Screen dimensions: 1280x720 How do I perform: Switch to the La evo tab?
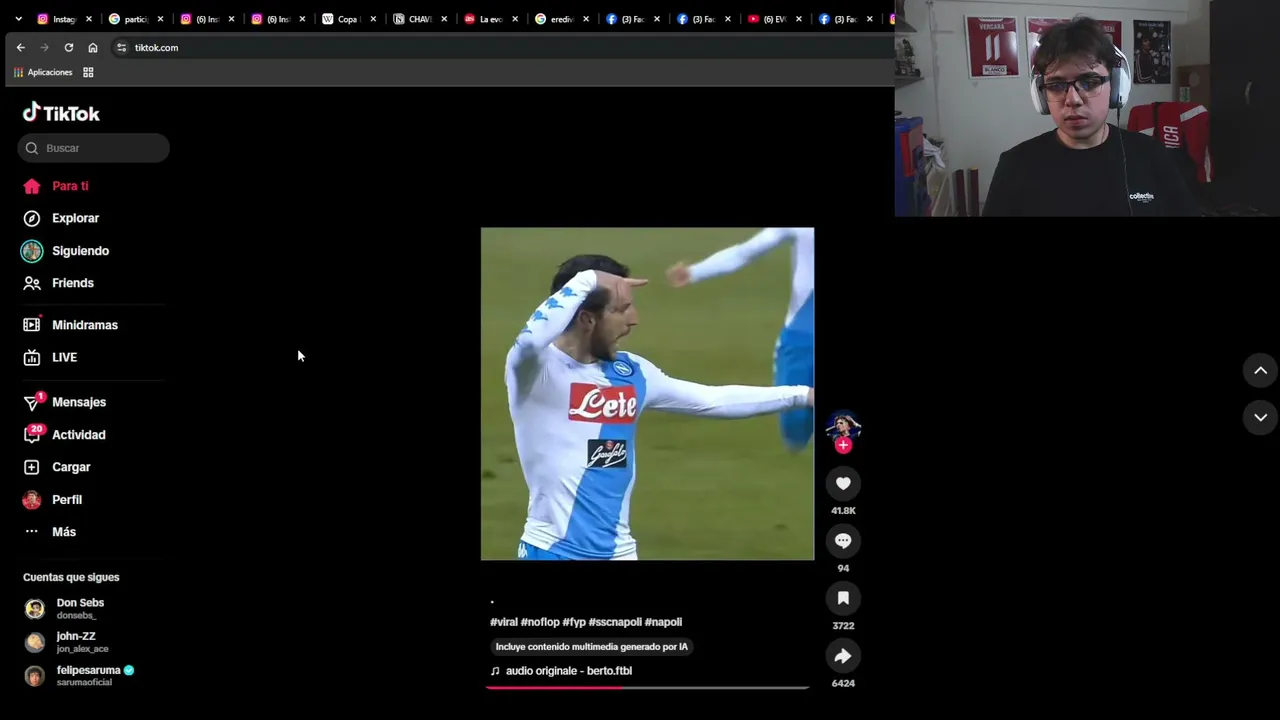[x=484, y=19]
